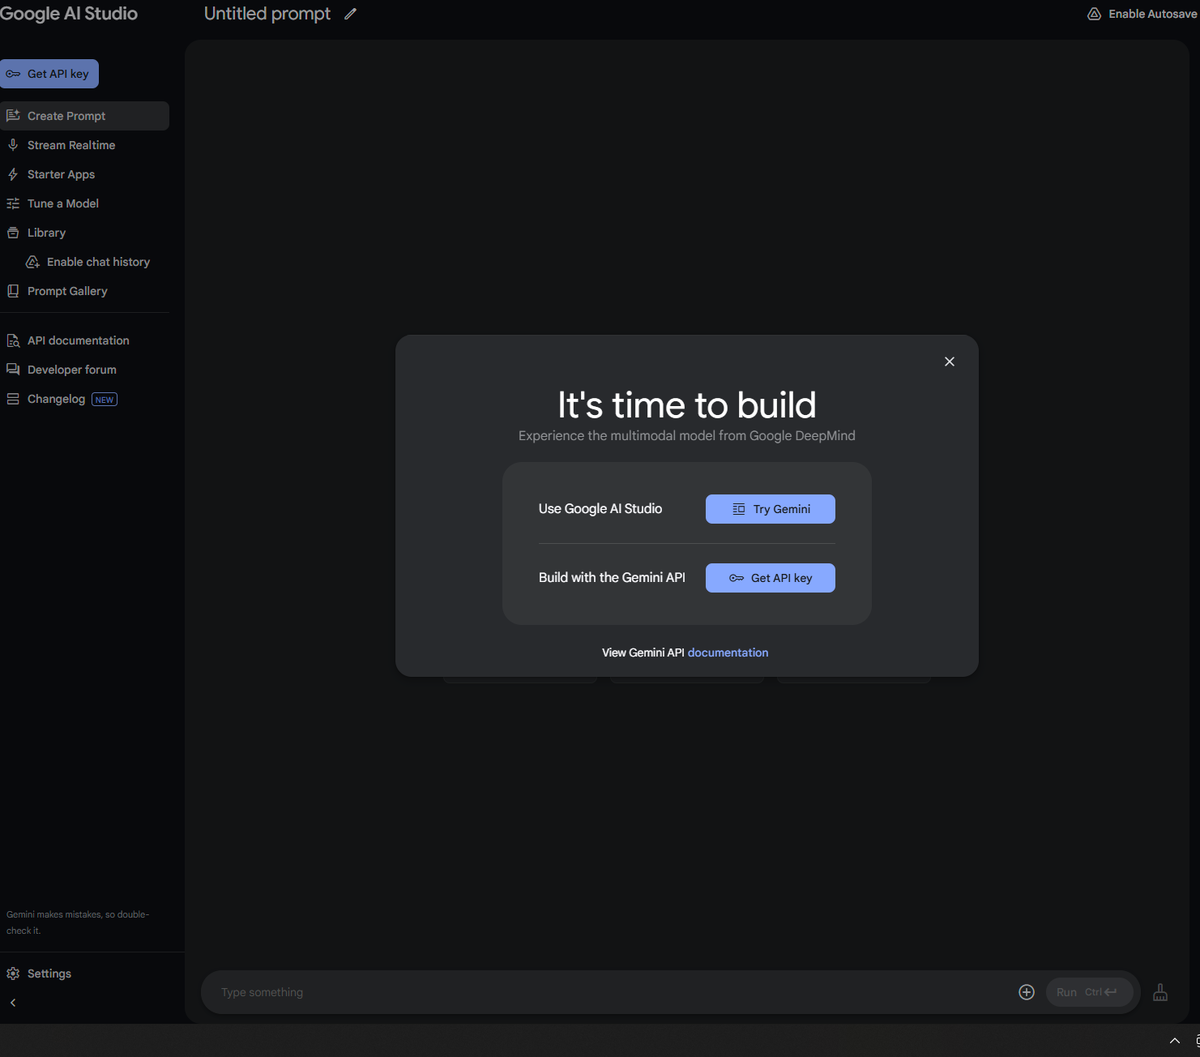
Task: Click the key icon in sidebar Get API key
Action: click(x=13, y=74)
